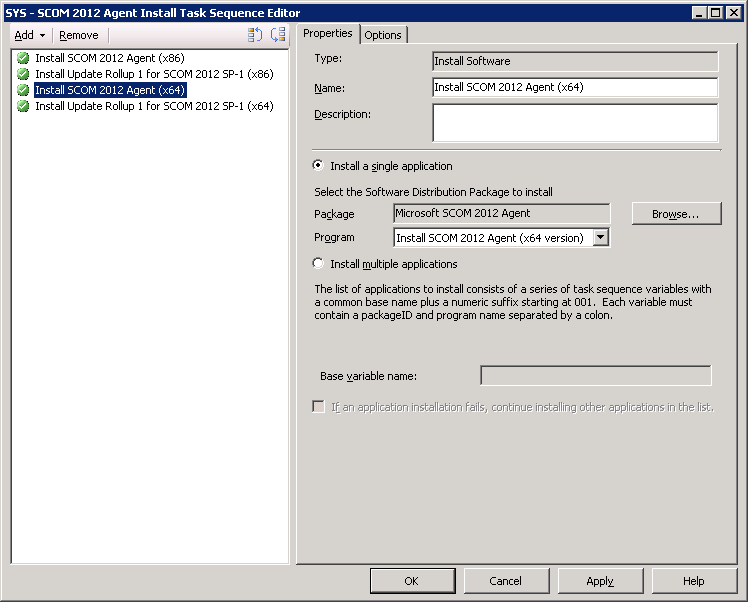Click Remove to delete selected step
This screenshot has width=748, height=602.
coord(79,35)
